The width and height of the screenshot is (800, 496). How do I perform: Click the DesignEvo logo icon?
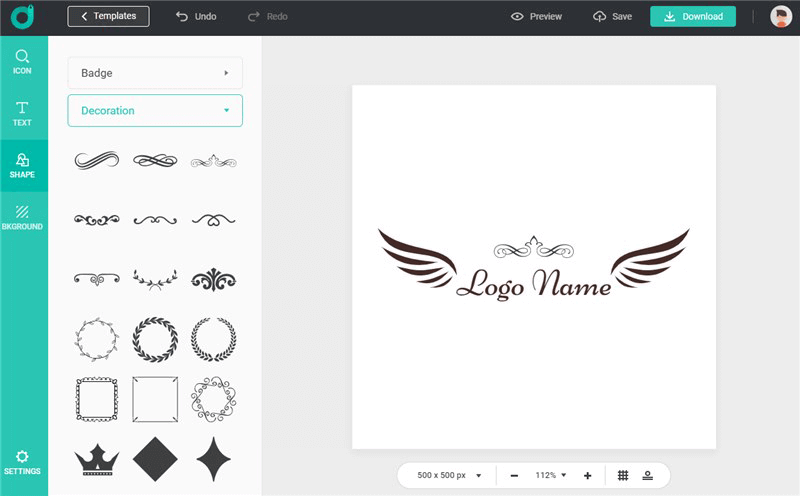pos(23,16)
